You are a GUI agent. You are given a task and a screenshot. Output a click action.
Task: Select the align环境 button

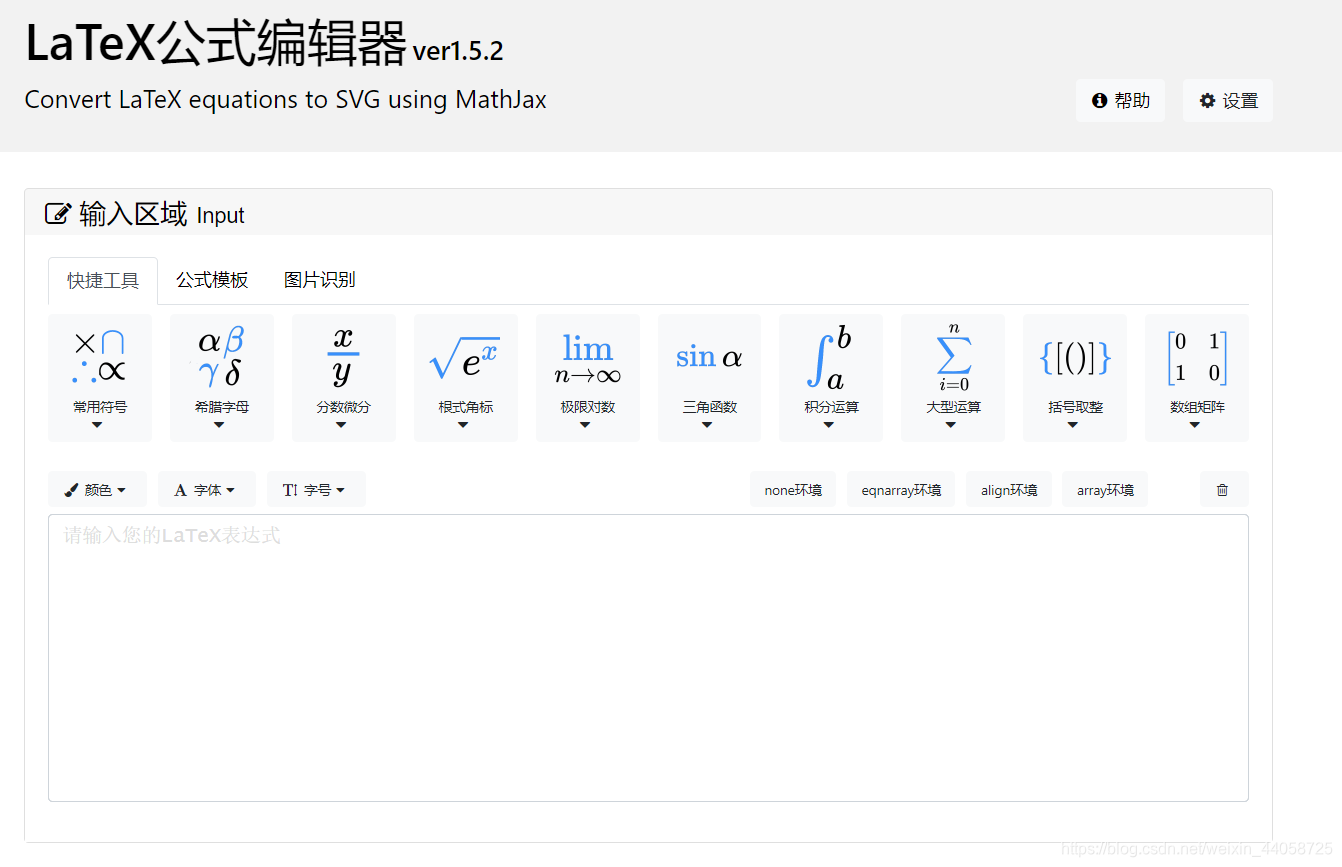click(x=1009, y=490)
